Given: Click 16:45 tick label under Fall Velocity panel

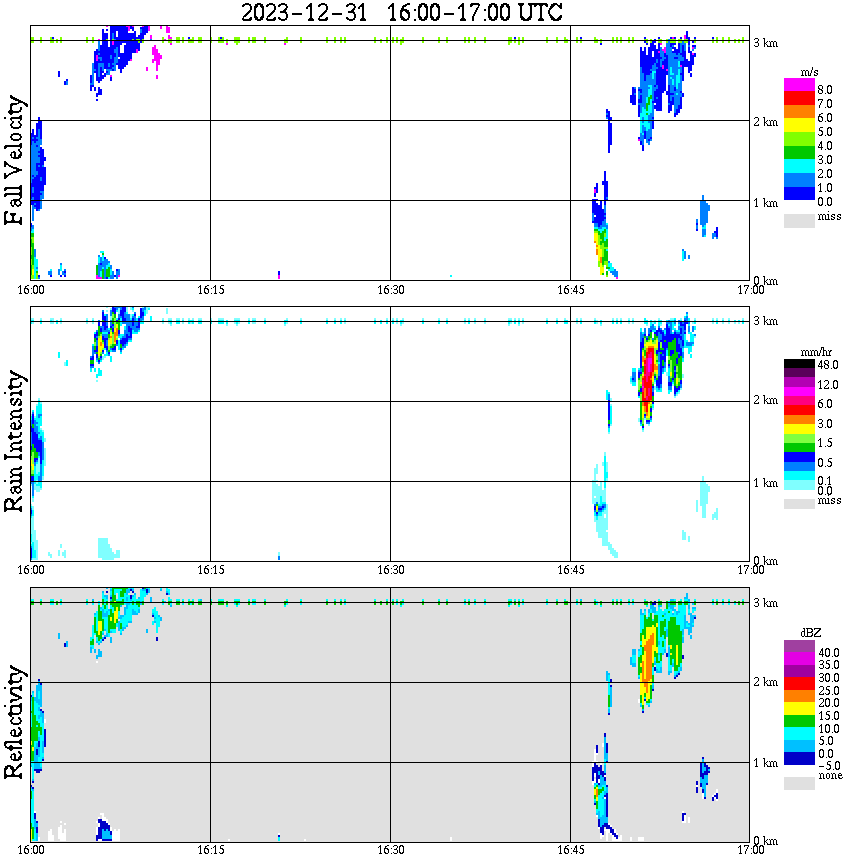Looking at the screenshot, I should (x=571, y=290).
